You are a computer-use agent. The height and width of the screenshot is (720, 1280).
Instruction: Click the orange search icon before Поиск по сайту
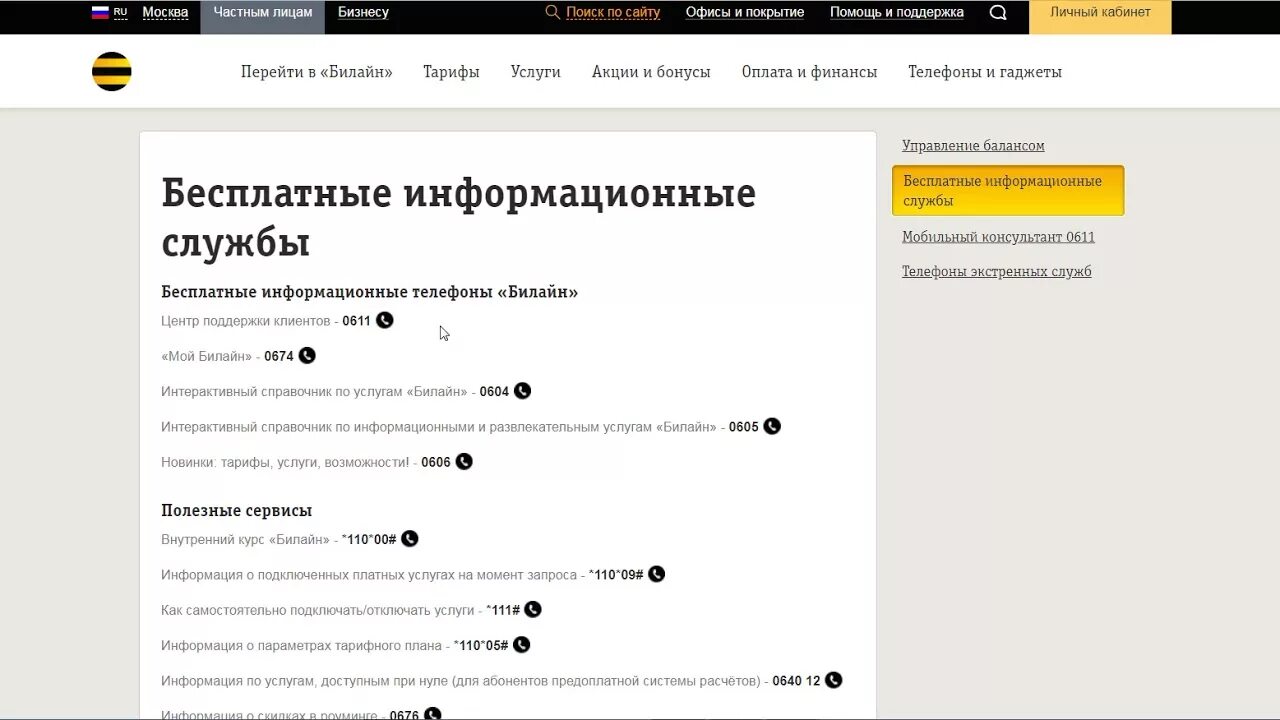[x=552, y=12]
